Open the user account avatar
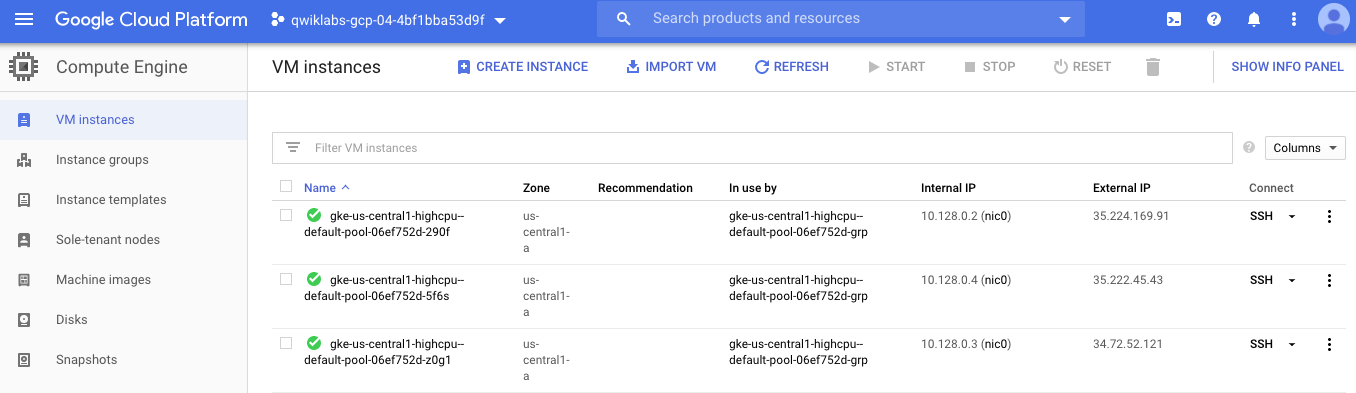Screen dimensions: 1356x393 (x=1334, y=19)
